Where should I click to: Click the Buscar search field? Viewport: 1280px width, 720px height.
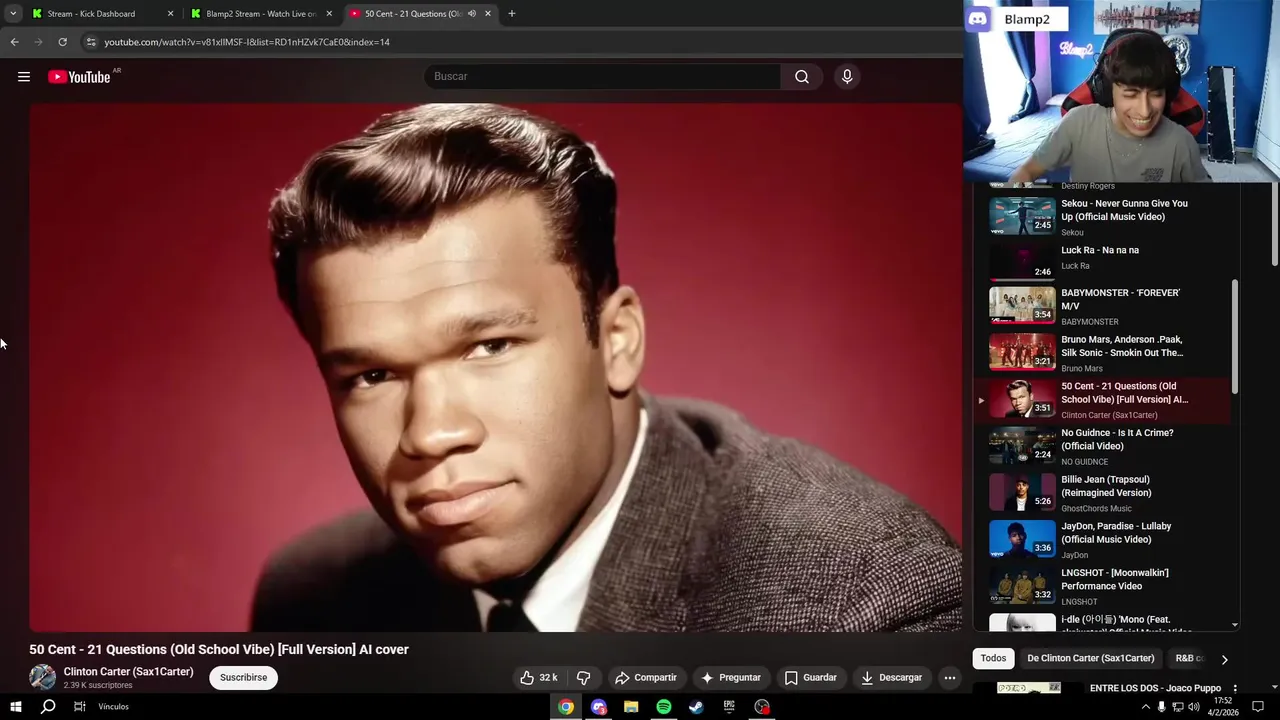[604, 77]
